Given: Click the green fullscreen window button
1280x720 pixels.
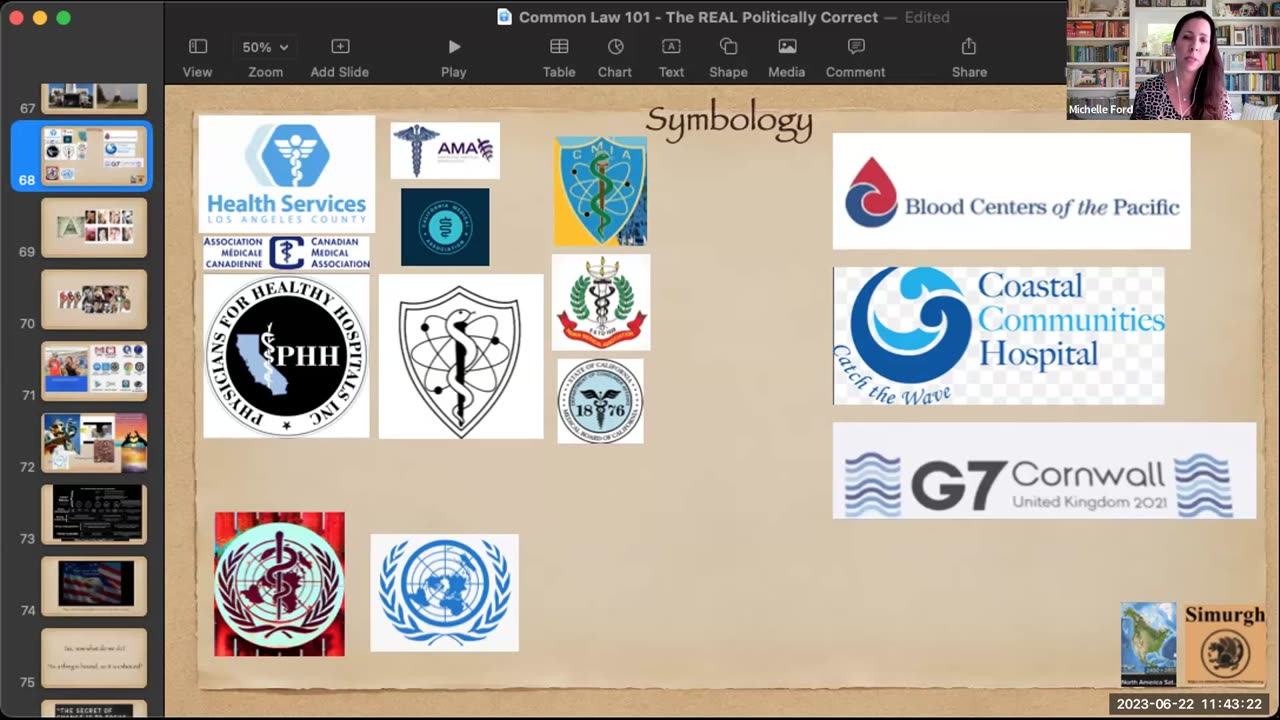Looking at the screenshot, I should pyautogui.click(x=63, y=18).
